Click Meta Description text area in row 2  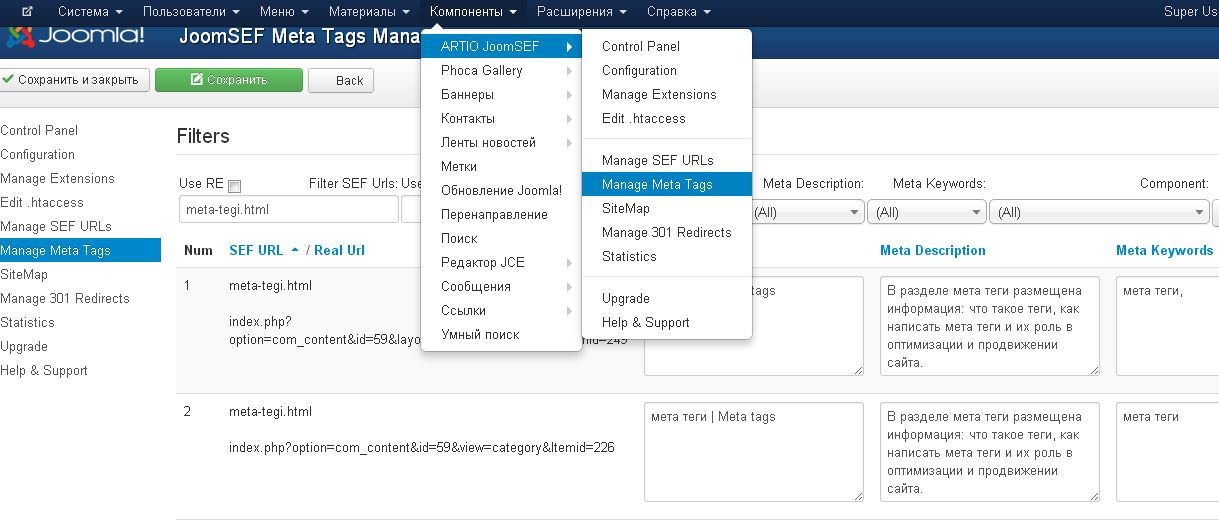(990, 451)
